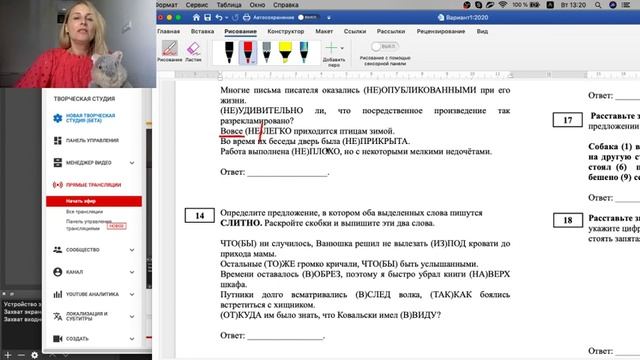This screenshot has height=360, width=640.
Task: Click the Прямые трансляции sidebar link
Action: tap(93, 185)
